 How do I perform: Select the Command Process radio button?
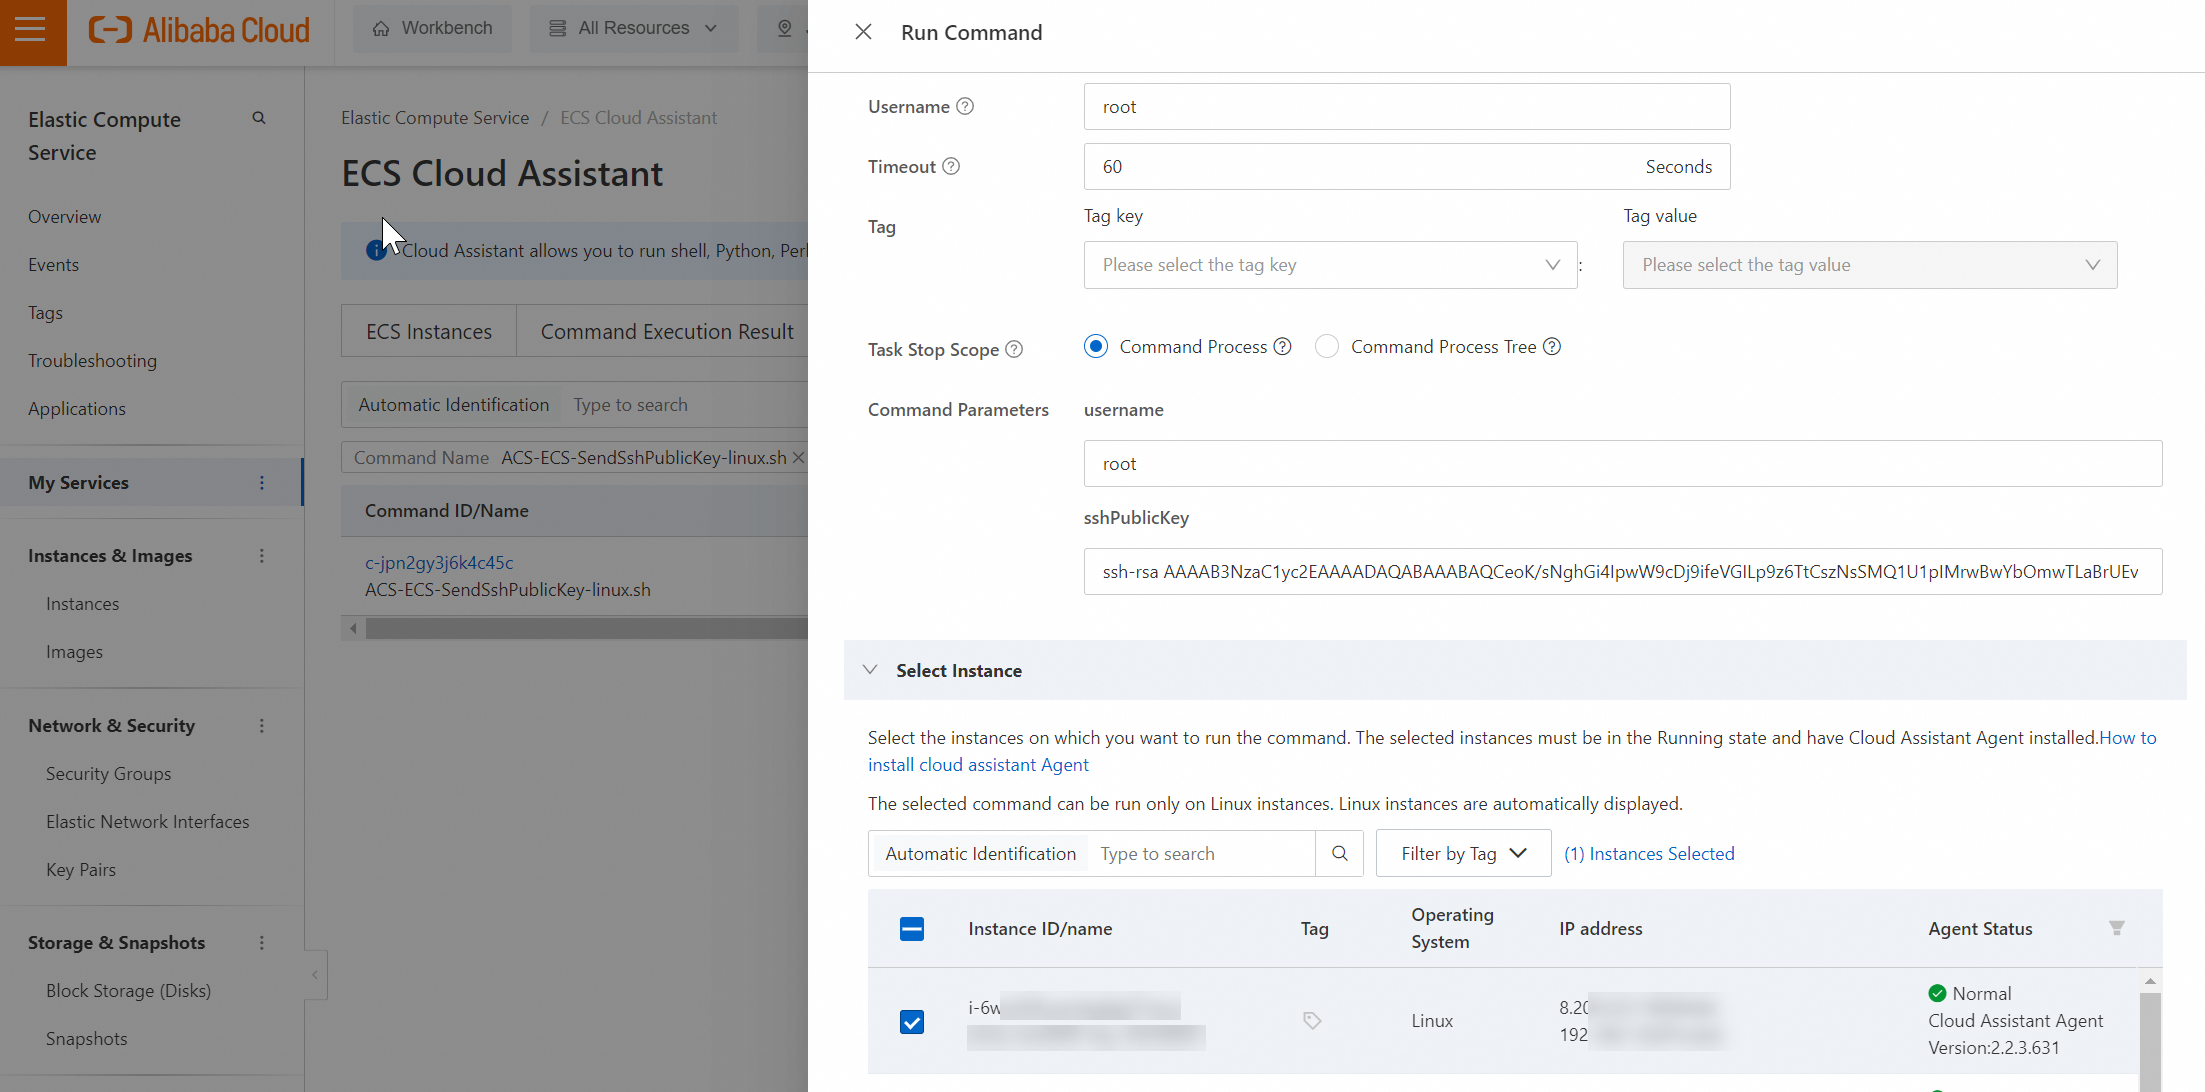1095,347
